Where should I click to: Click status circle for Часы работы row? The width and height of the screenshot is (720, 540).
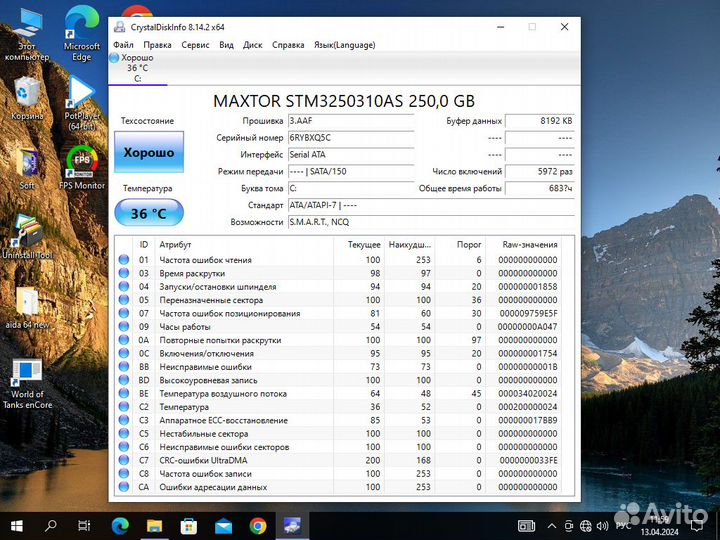124,326
